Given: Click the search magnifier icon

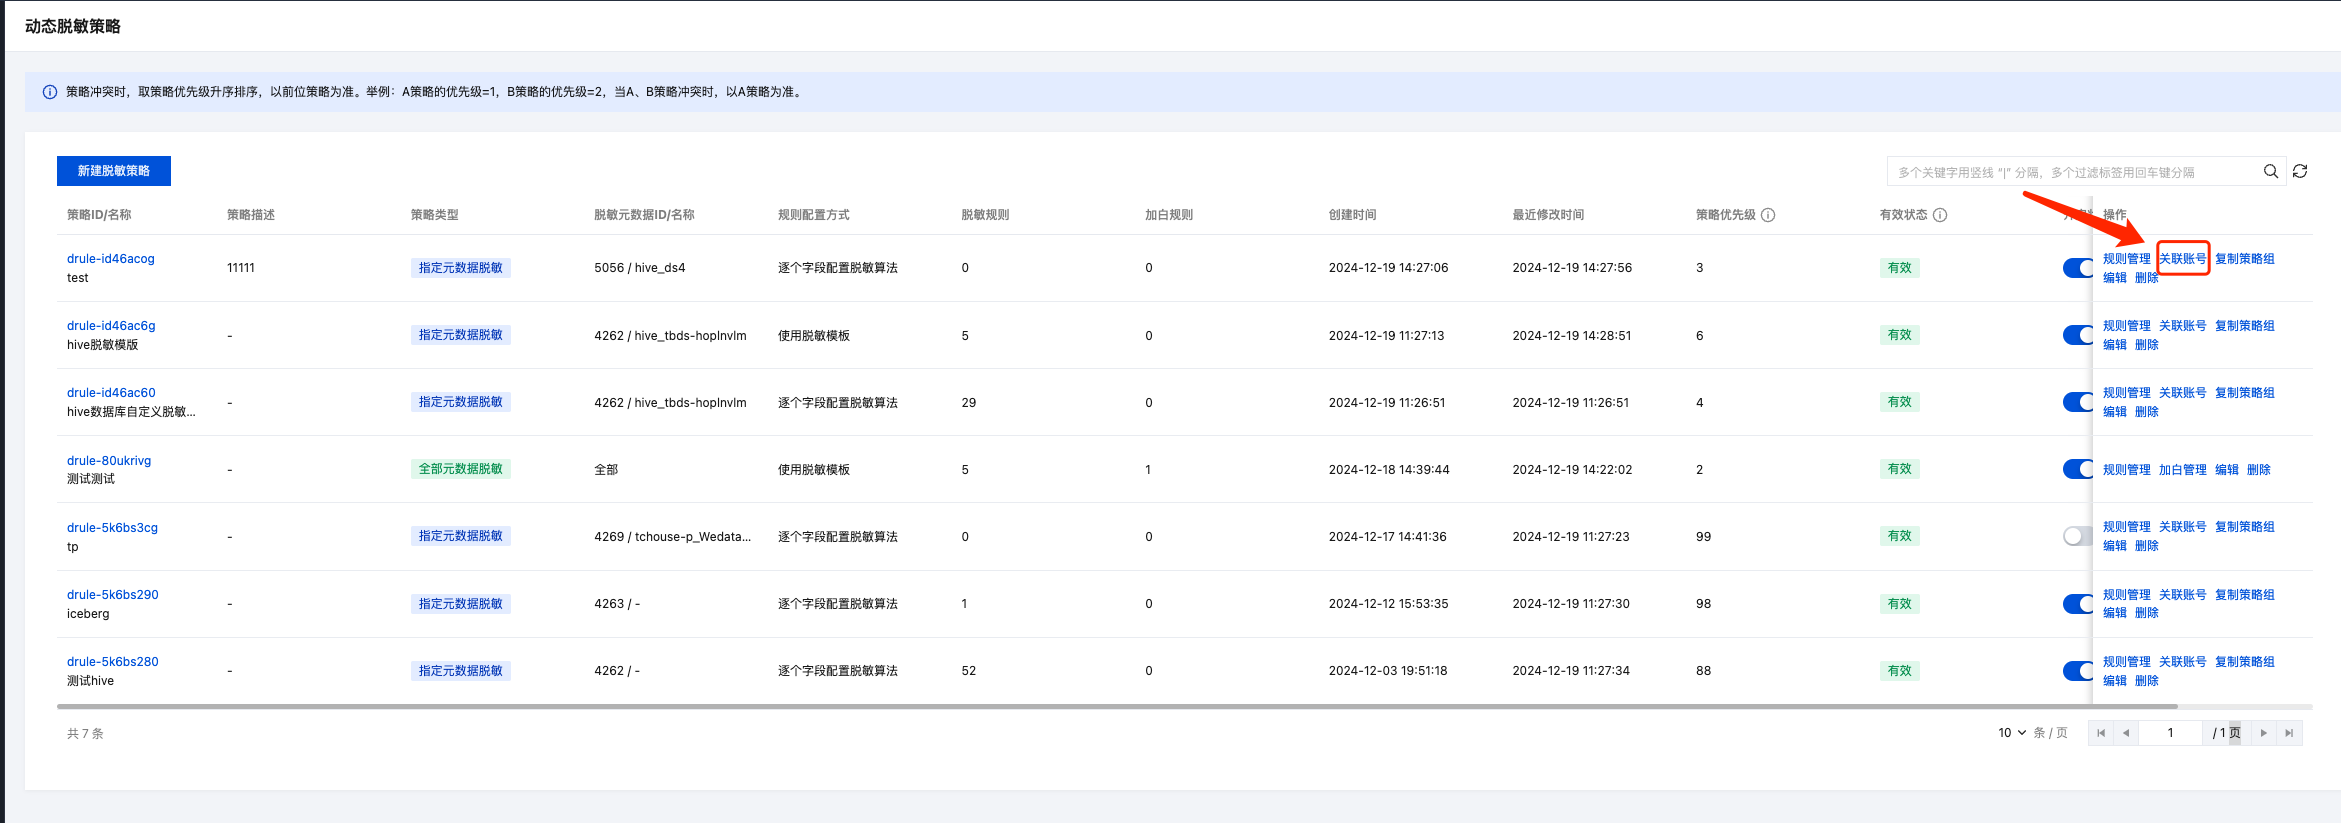Looking at the screenshot, I should click(2271, 171).
